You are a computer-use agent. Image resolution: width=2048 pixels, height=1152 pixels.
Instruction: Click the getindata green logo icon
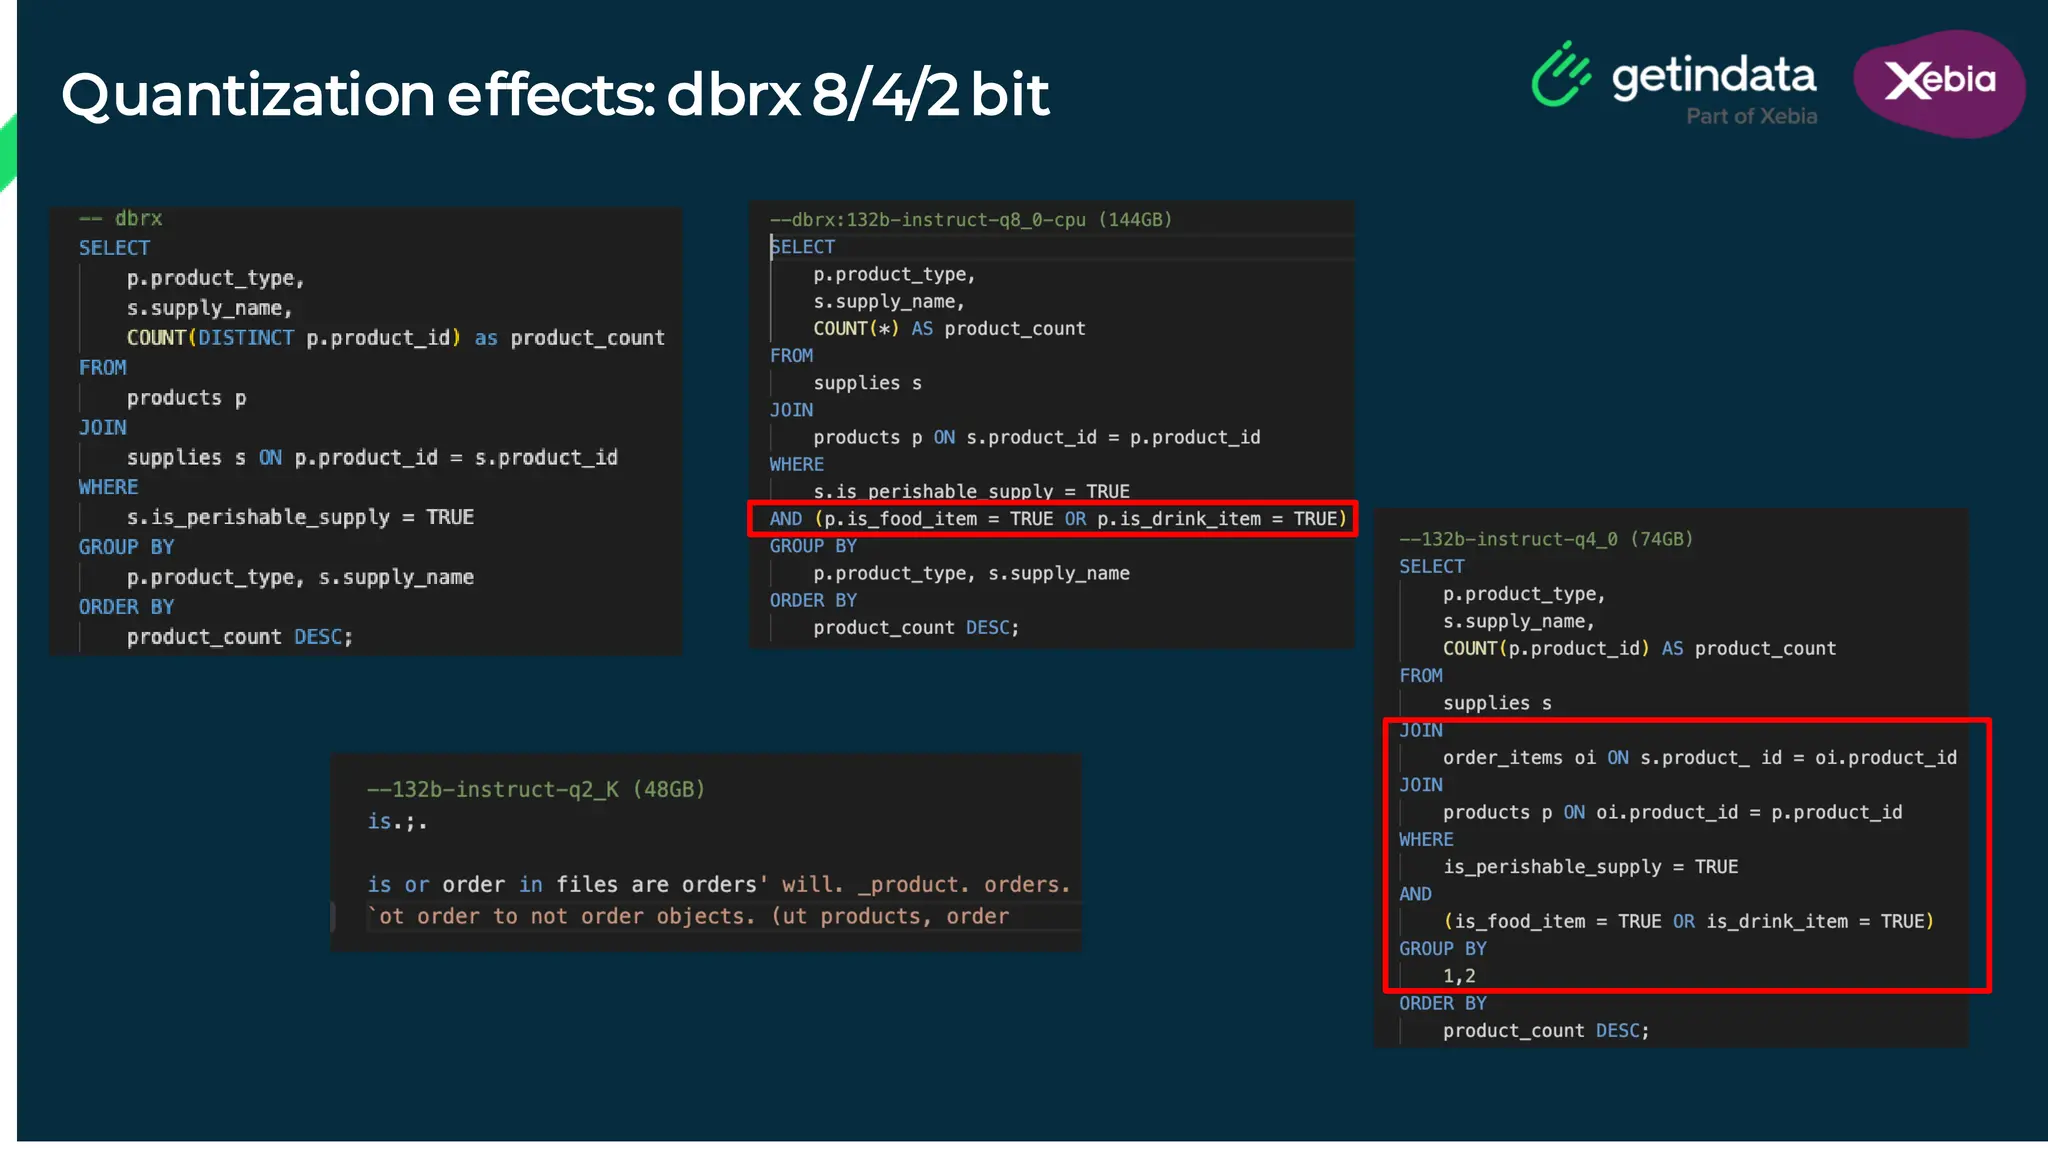[1560, 74]
